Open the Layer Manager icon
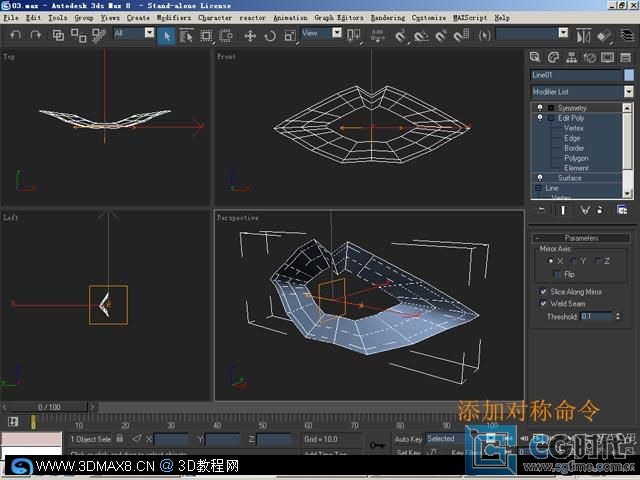 click(627, 35)
